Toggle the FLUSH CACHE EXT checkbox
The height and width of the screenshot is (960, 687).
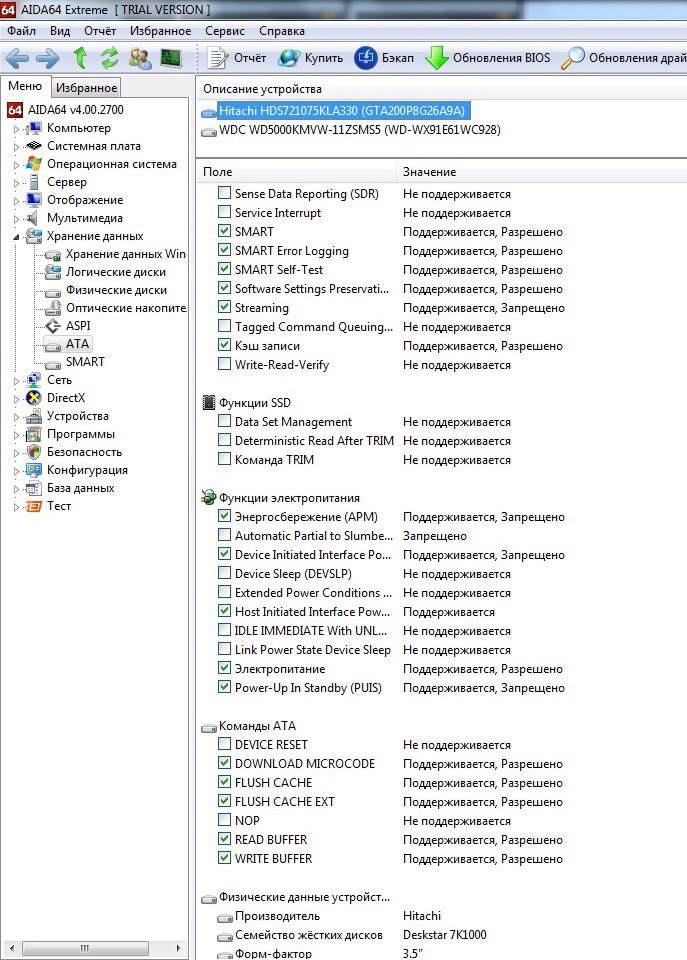click(x=225, y=801)
